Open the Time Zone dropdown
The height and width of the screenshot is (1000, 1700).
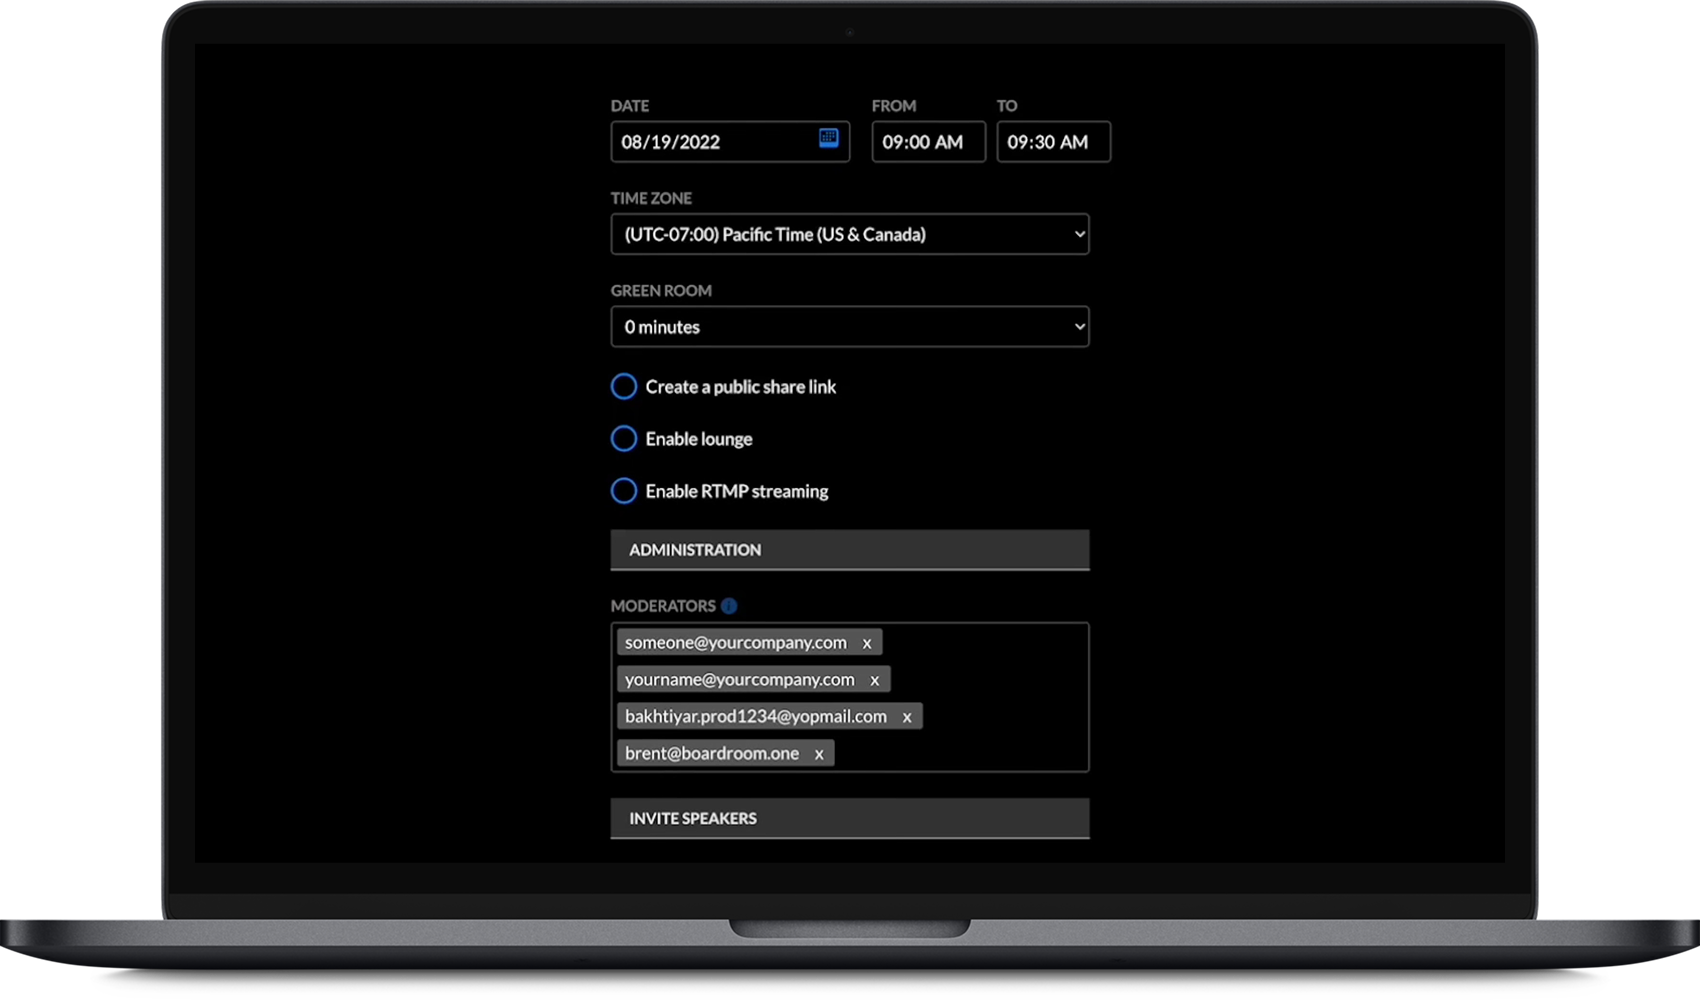850,234
